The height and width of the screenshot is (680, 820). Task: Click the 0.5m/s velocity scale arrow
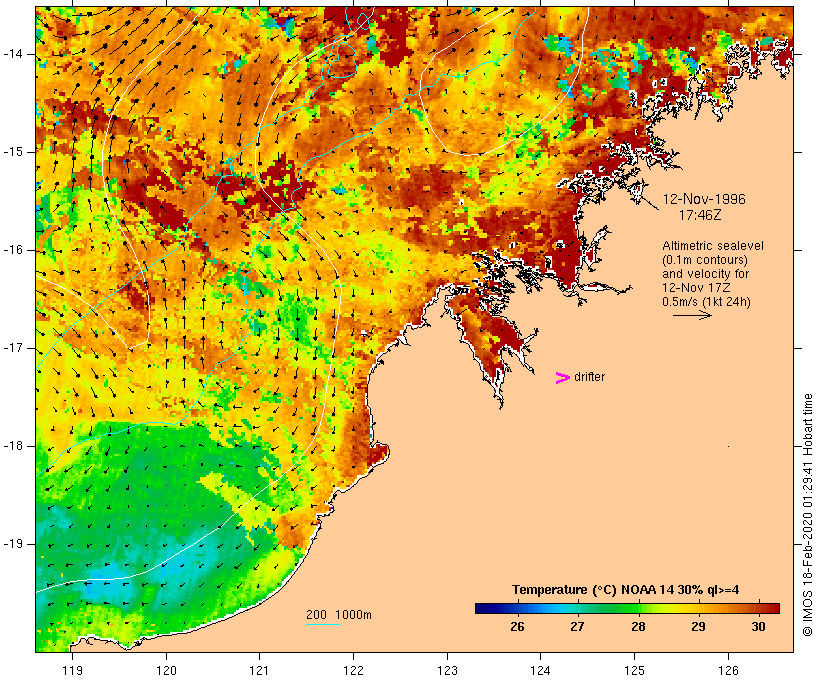point(692,315)
